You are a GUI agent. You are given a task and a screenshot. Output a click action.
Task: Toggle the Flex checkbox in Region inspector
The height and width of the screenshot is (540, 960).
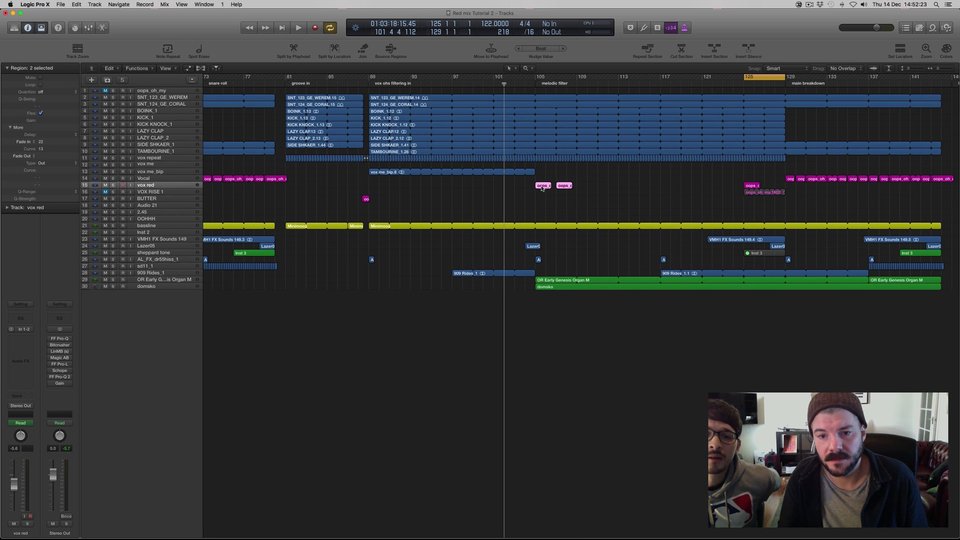[41, 113]
